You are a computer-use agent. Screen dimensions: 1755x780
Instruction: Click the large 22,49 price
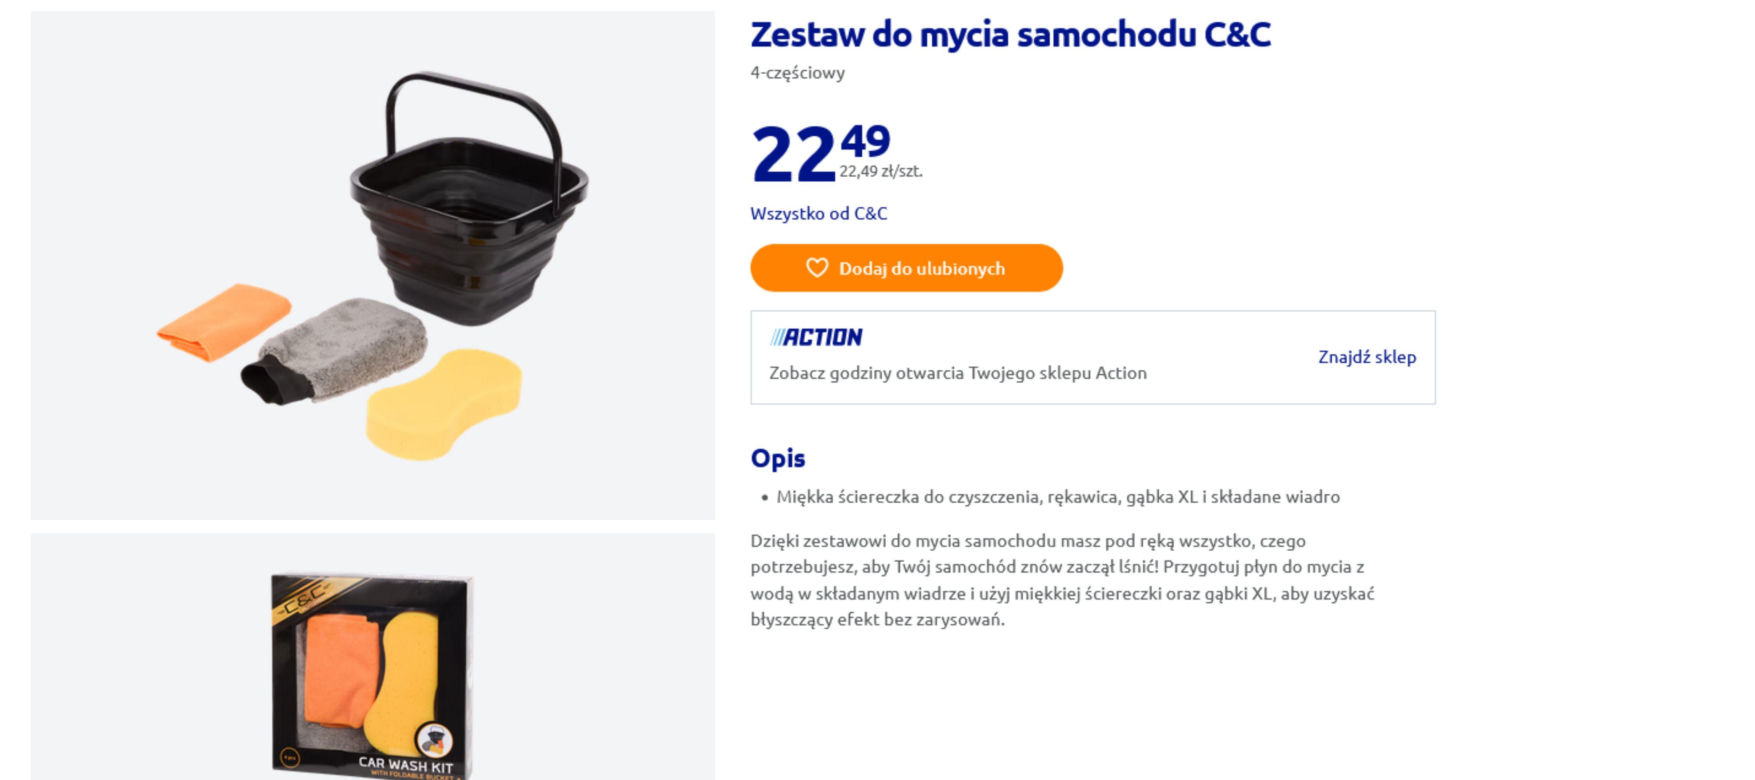pos(820,152)
